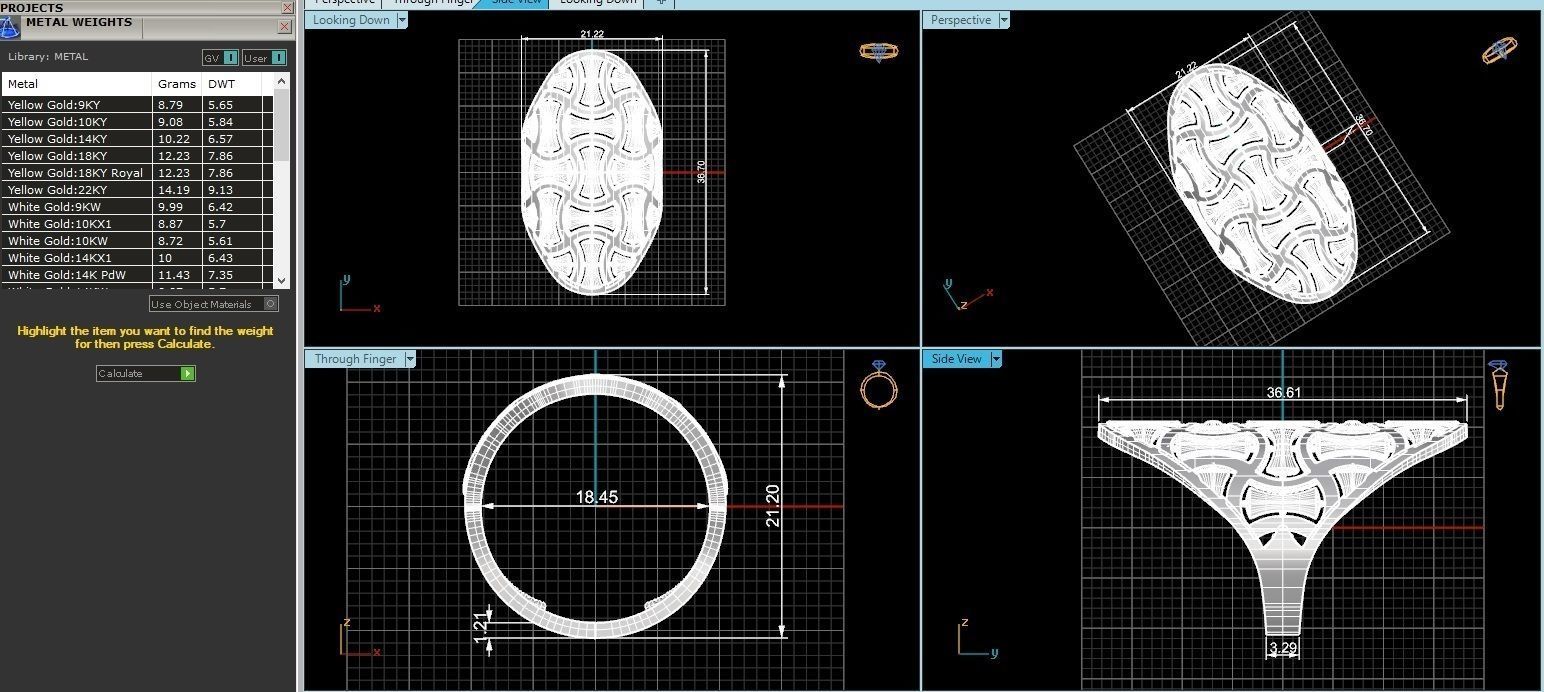
Task: Select the Yellow Gold:18KY row
Action: tap(138, 156)
